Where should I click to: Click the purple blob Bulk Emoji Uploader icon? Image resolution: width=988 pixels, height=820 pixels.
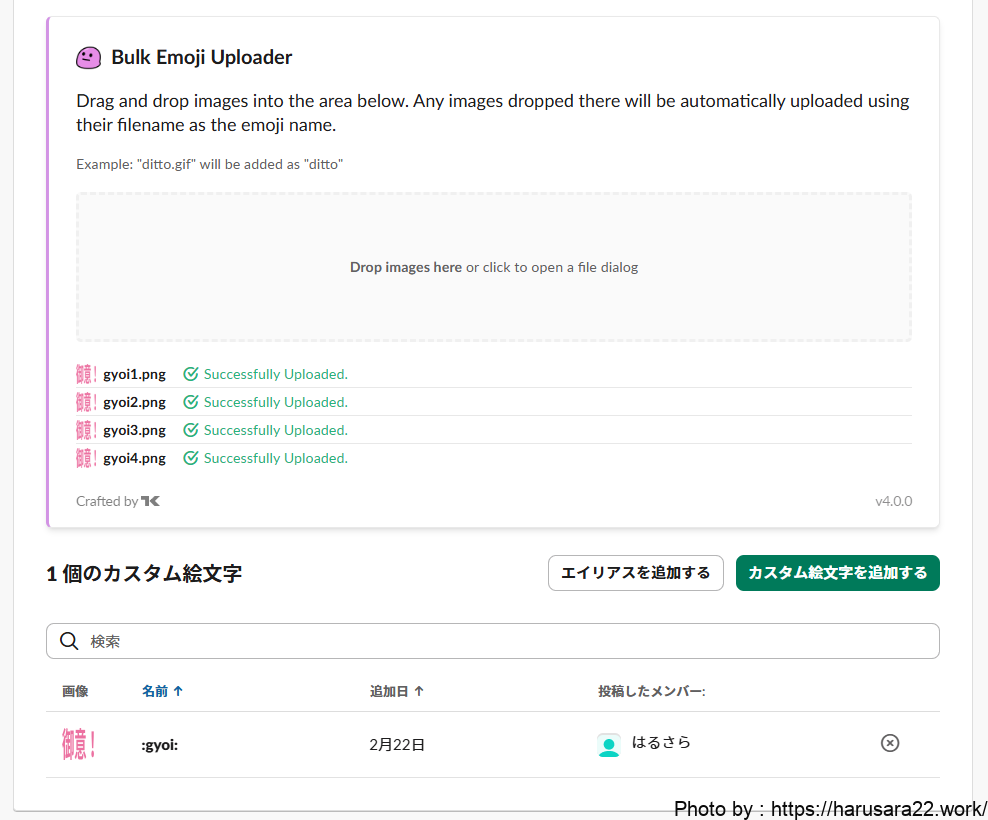[x=89, y=58]
